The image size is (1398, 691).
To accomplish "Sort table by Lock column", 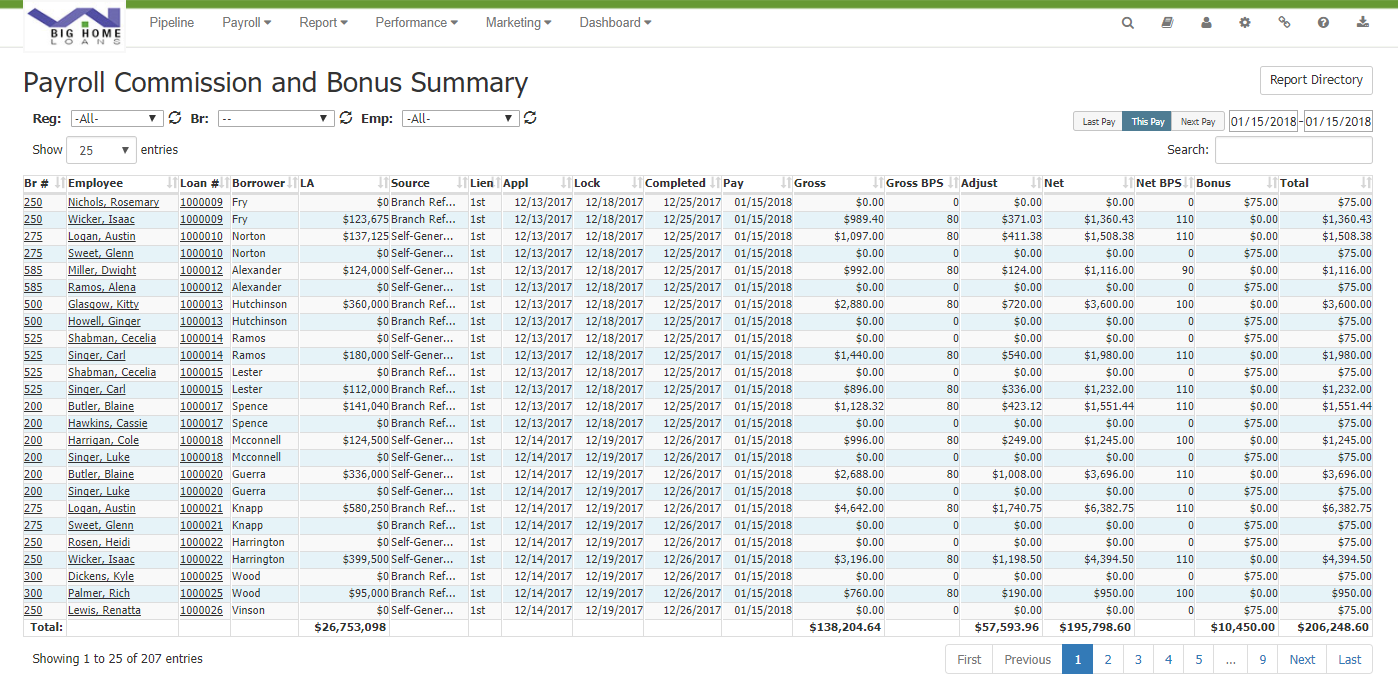I will coord(607,183).
